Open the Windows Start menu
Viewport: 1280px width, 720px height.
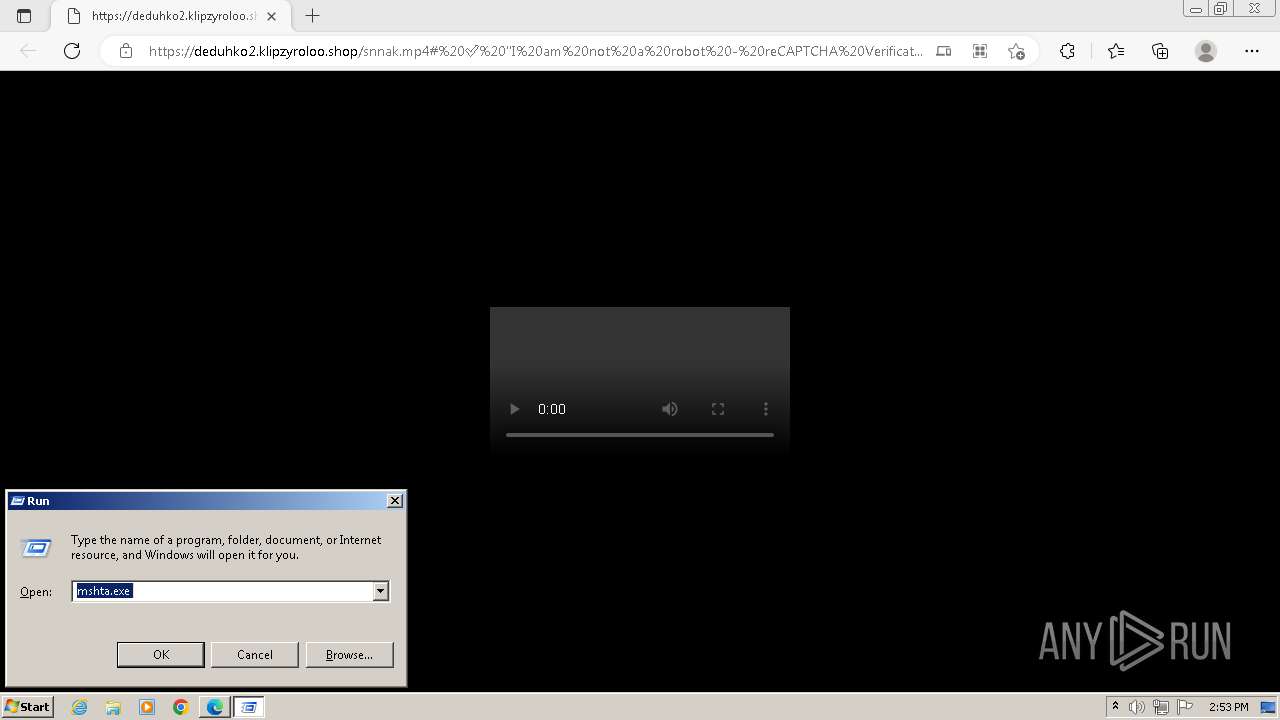(28, 707)
